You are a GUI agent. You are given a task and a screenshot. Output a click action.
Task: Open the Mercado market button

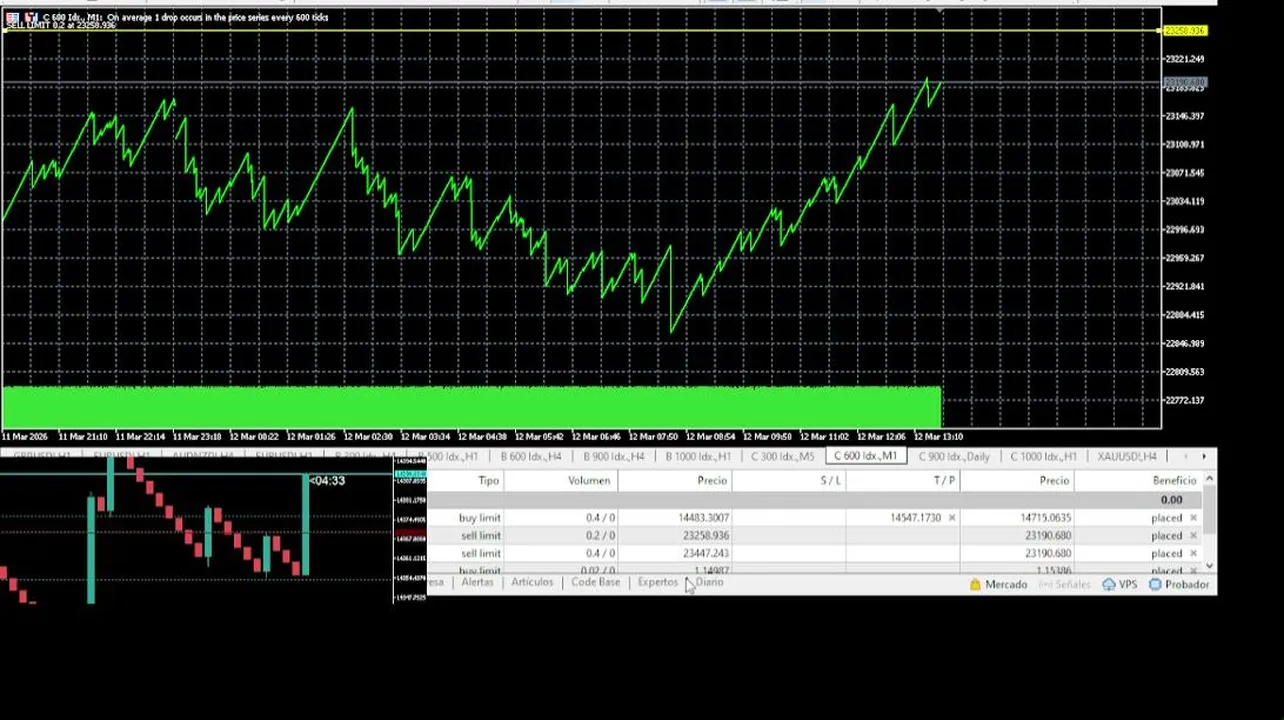pos(998,584)
